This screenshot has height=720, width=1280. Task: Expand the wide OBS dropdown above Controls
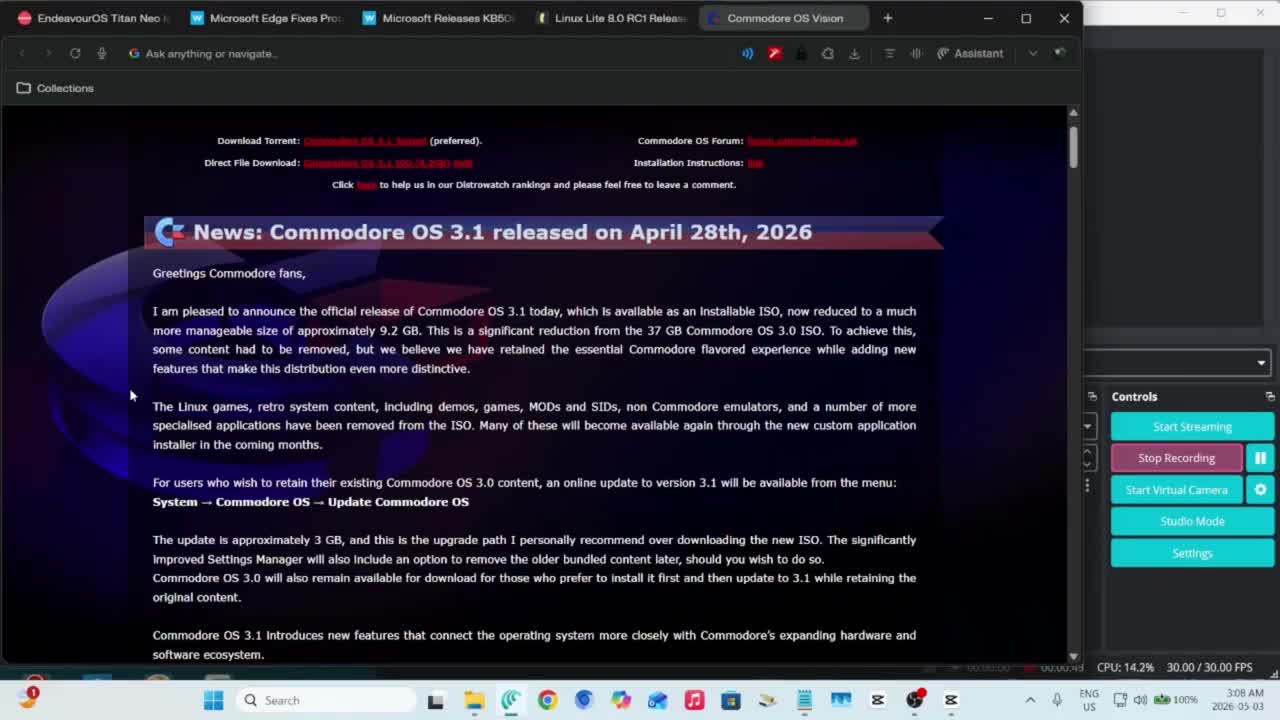[x=1178, y=363]
